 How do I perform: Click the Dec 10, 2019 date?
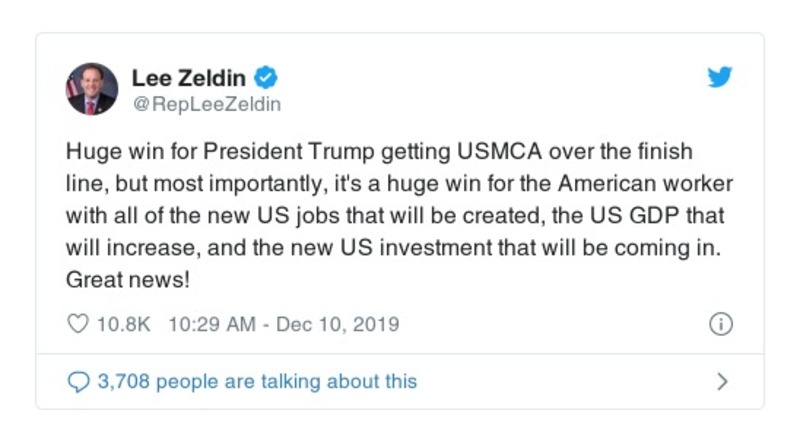335,324
